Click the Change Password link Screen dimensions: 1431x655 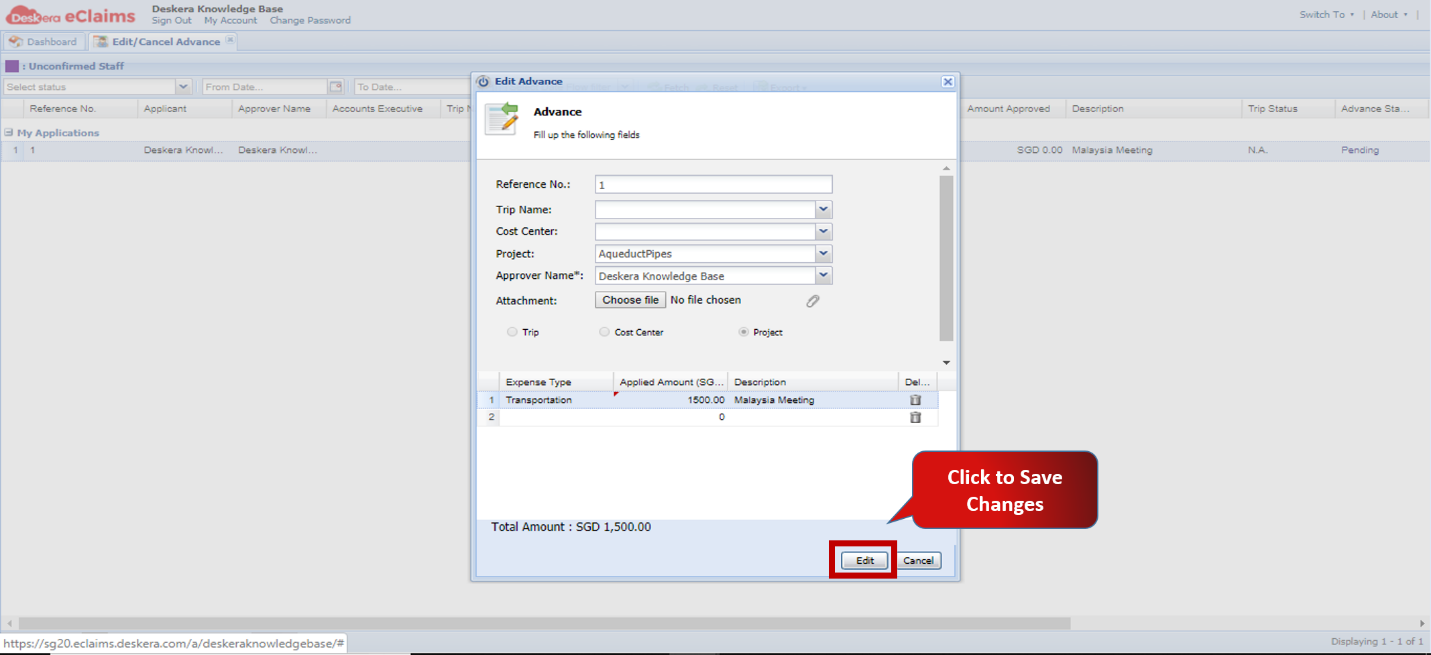(310, 20)
